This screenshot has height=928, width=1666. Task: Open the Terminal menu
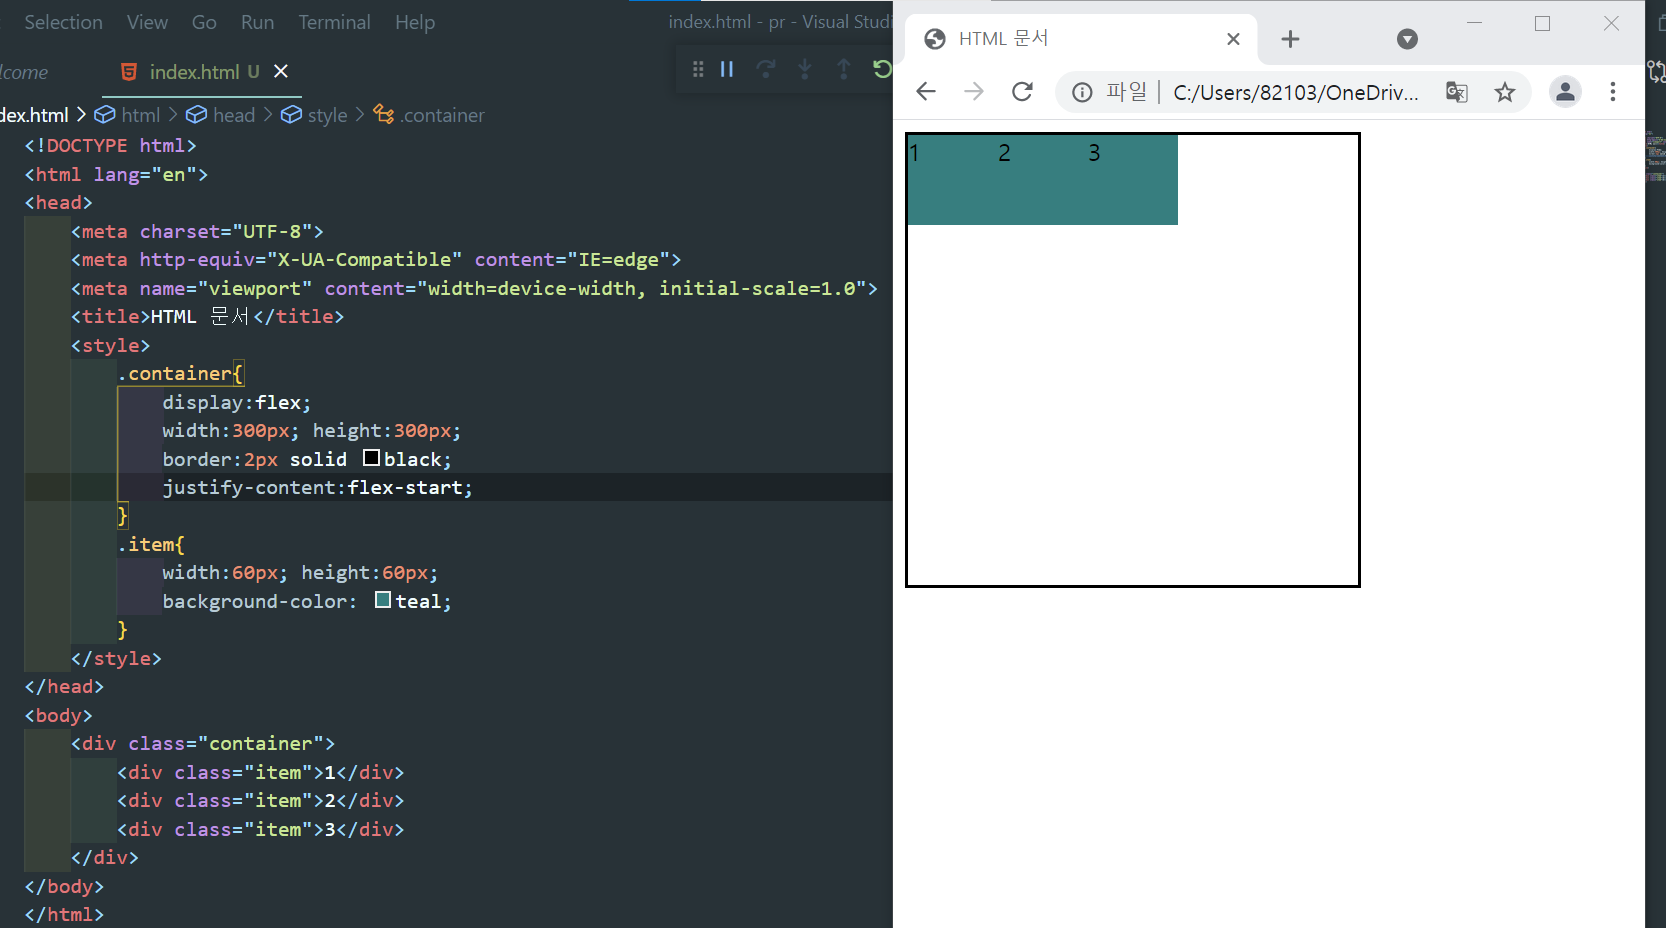tap(334, 22)
